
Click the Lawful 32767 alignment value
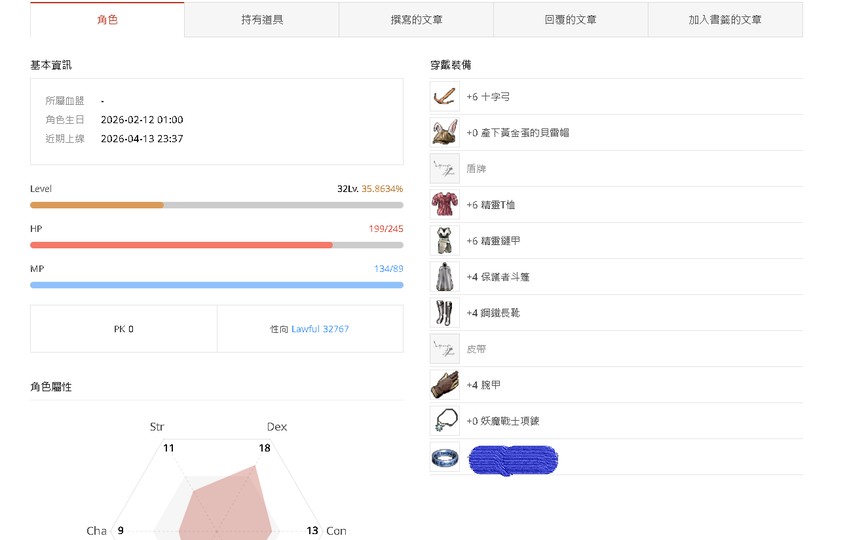click(x=320, y=329)
